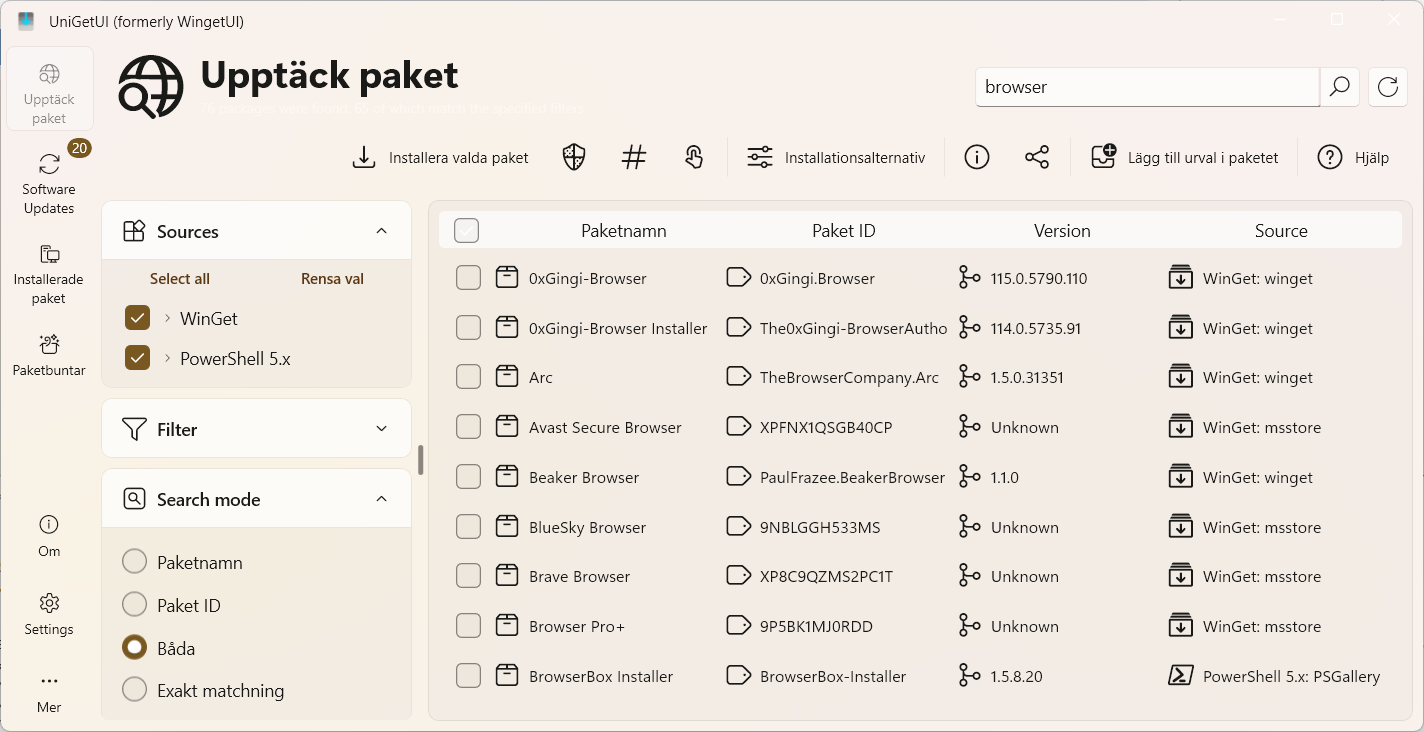Enable interactive installation icon
Image resolution: width=1424 pixels, height=732 pixels.
[693, 157]
